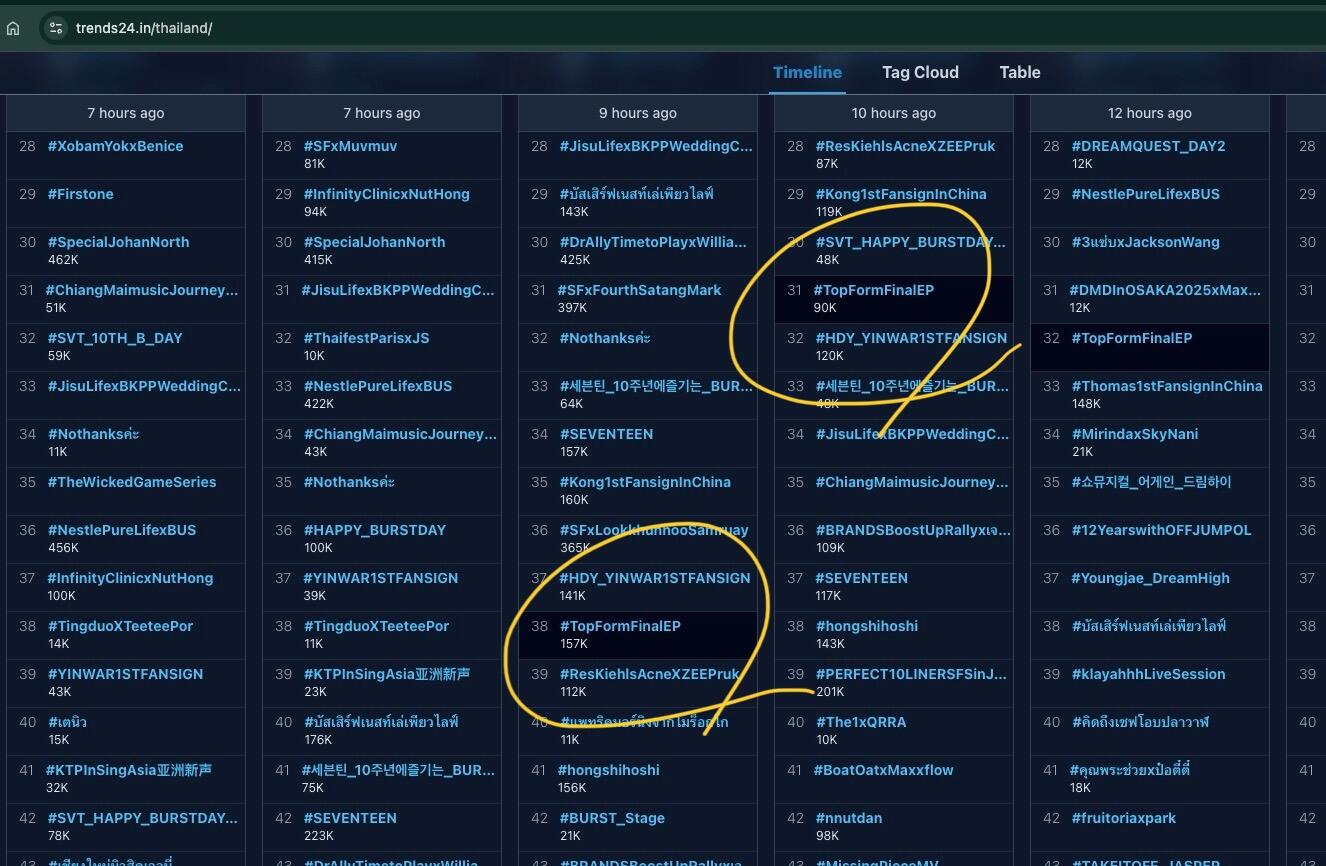Open #BRANDSBoostUpRallyx... ranked 36 in 10 hours ago column

point(913,530)
